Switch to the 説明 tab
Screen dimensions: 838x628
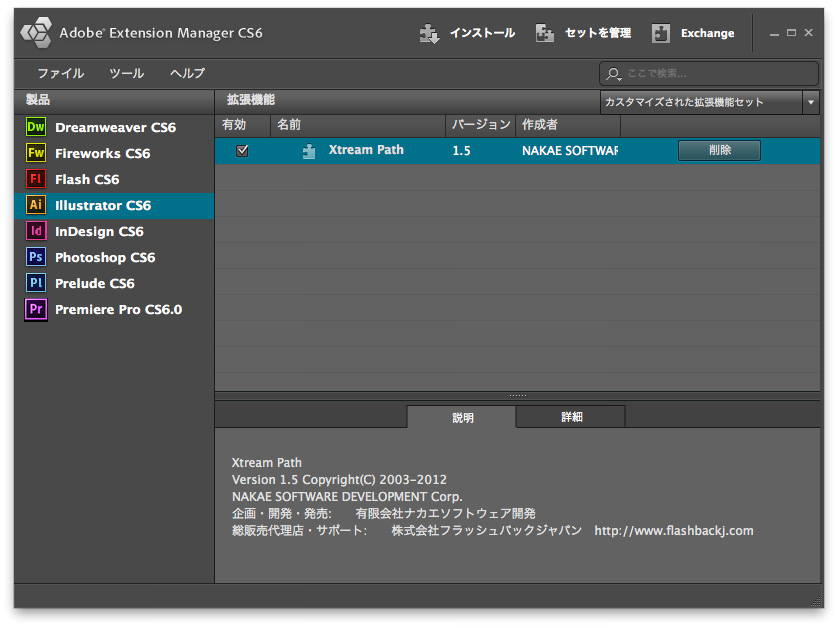(x=462, y=417)
